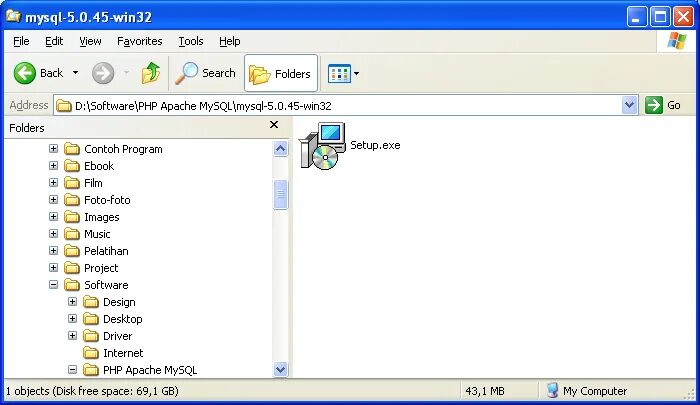Expand the Contoh Program folder node
This screenshot has height=405, width=700.
pyautogui.click(x=54, y=148)
